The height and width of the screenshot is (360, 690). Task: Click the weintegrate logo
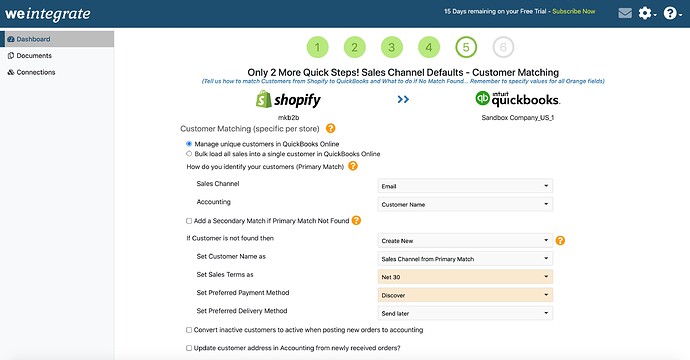[x=48, y=14]
